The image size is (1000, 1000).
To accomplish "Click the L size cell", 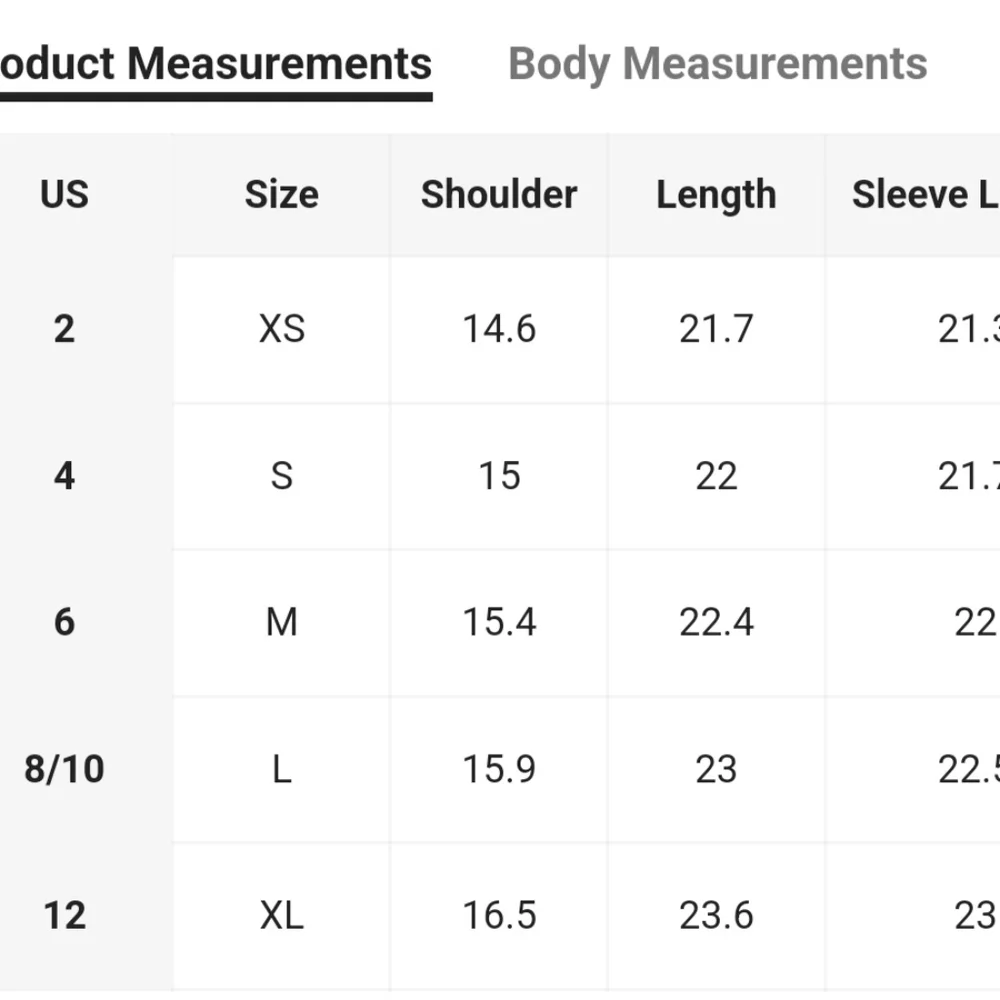I will [281, 769].
